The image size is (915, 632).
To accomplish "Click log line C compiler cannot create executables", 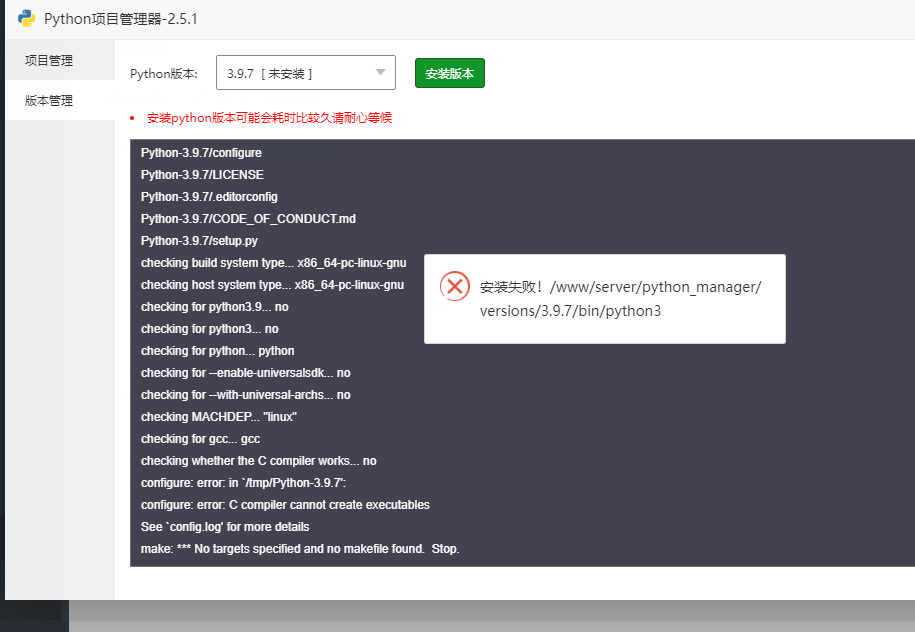I will tap(285, 505).
